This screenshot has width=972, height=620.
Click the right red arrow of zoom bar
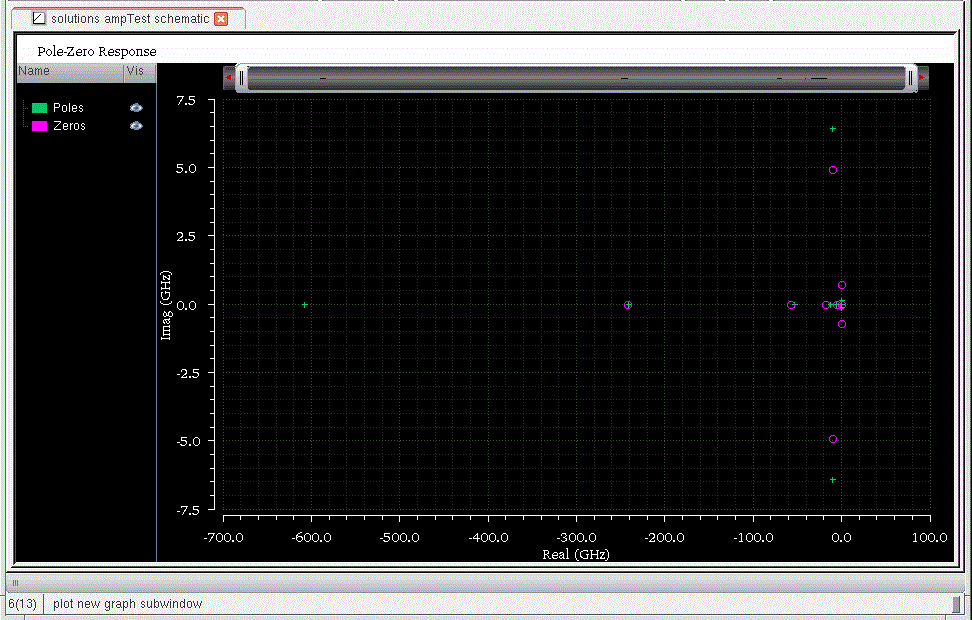(922, 77)
